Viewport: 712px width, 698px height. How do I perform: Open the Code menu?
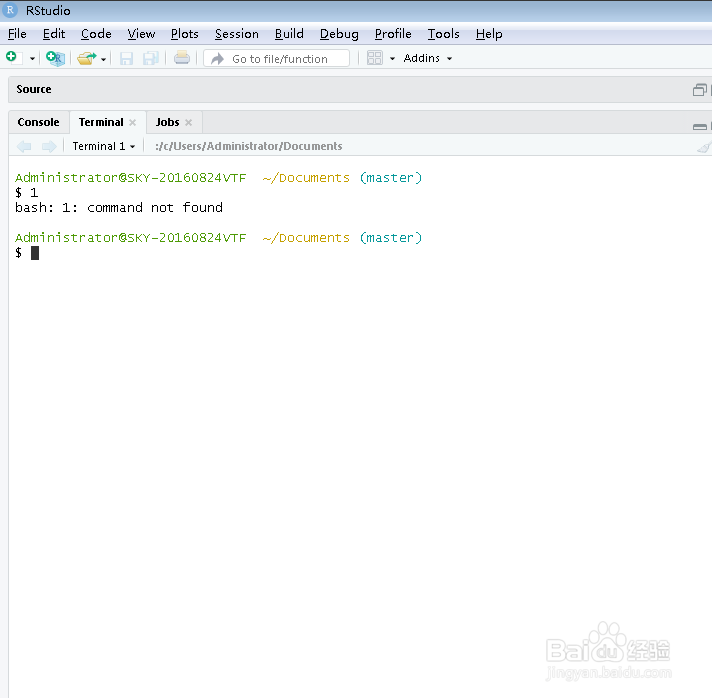[x=96, y=34]
